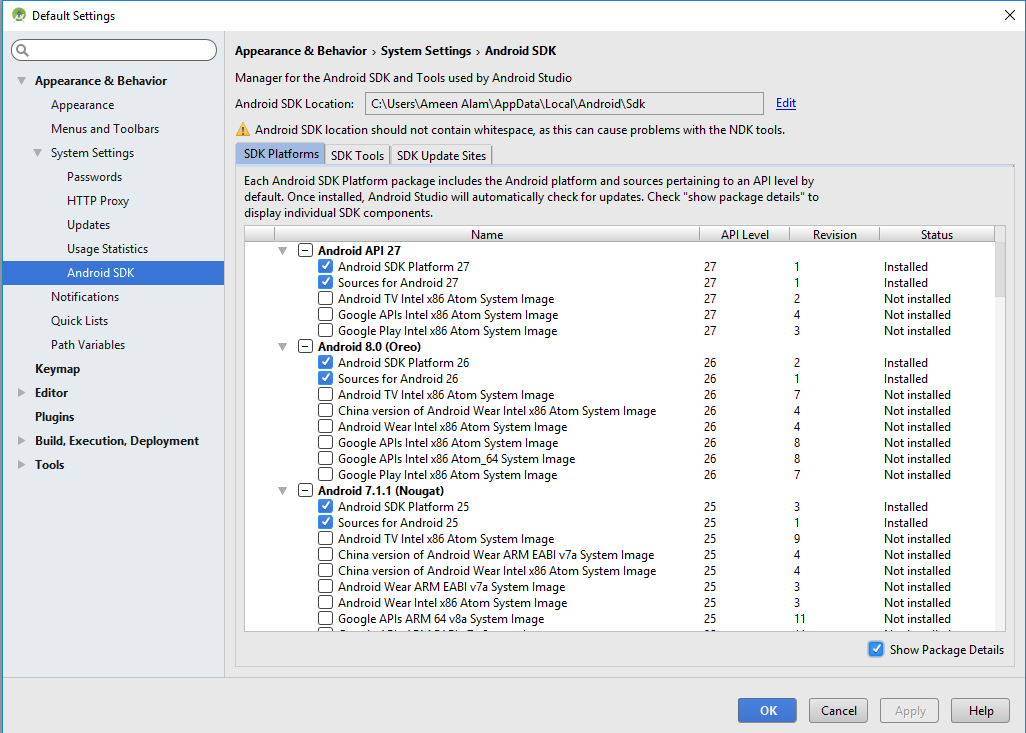Check Google APIs ARM 64 v8a System Image
Image resolution: width=1026 pixels, height=733 pixels.
pos(325,618)
